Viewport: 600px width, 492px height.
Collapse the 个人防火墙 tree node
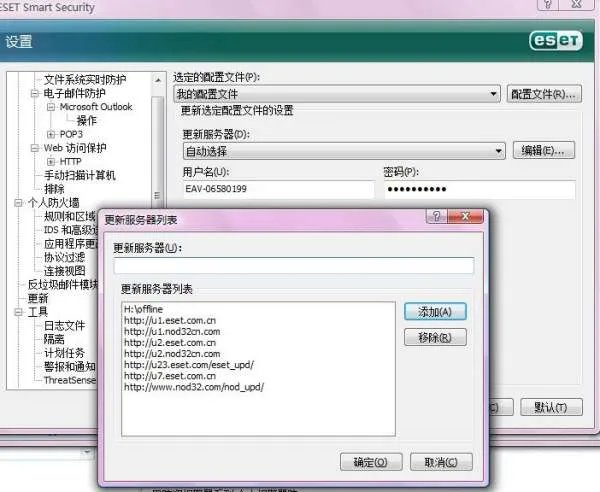(x=18, y=203)
